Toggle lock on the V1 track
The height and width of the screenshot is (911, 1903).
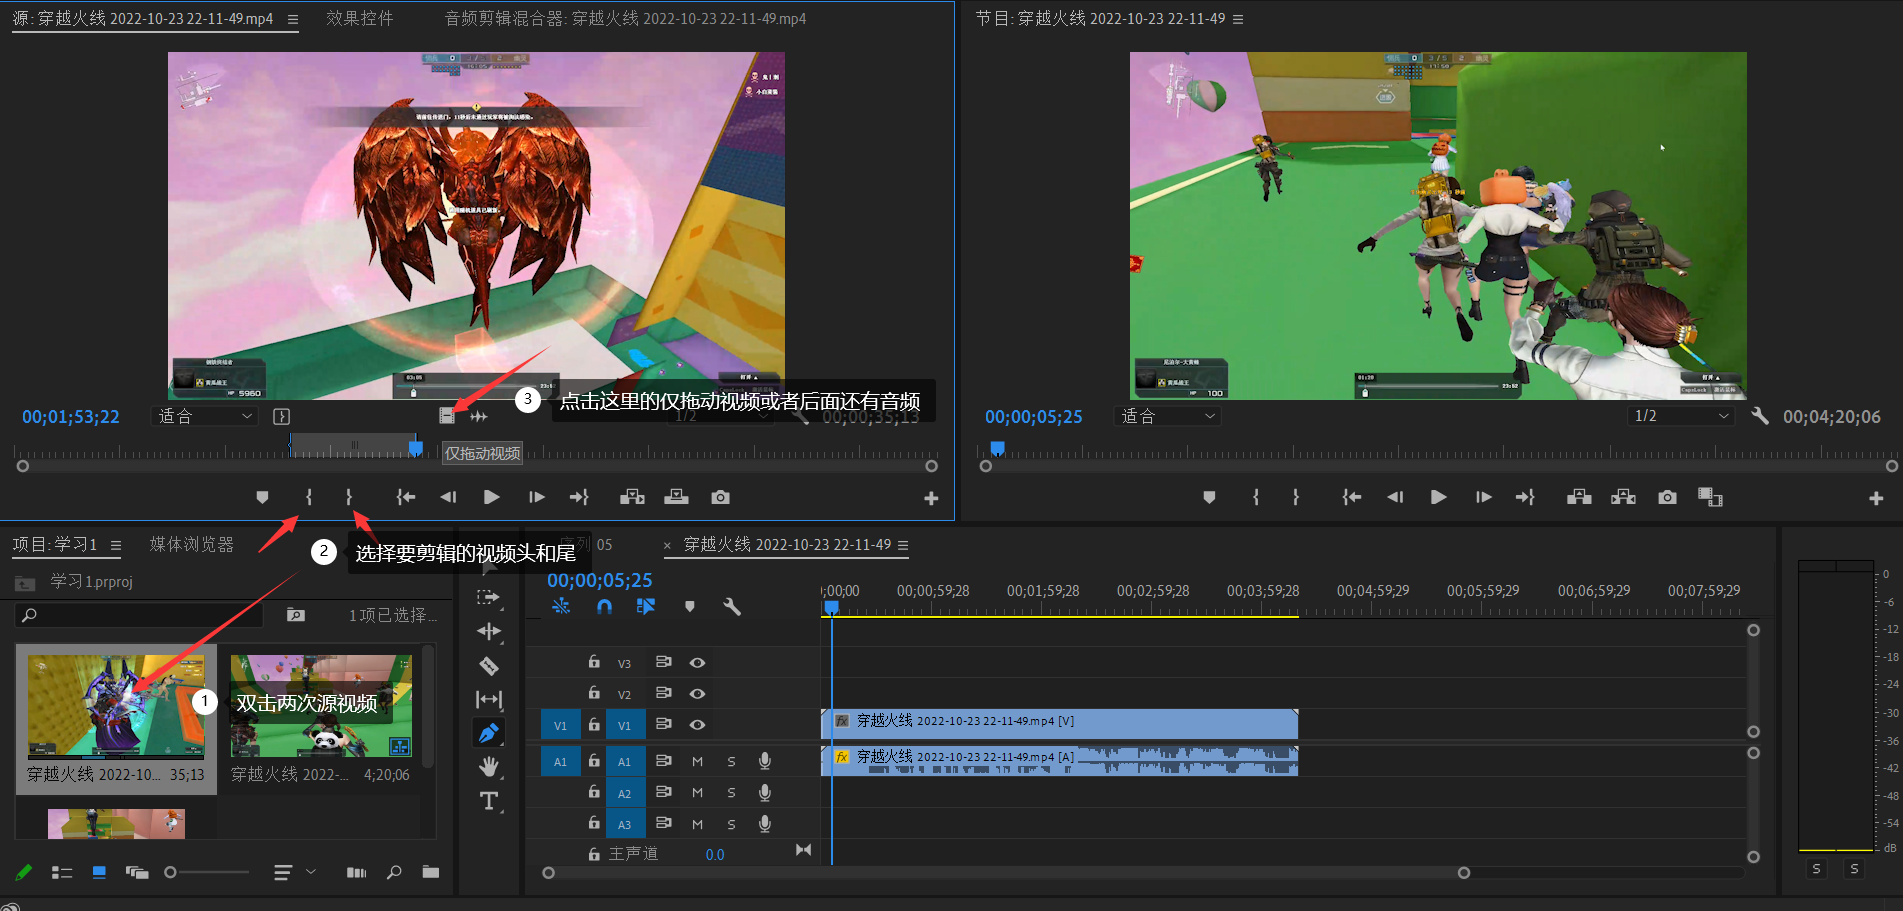pos(594,724)
